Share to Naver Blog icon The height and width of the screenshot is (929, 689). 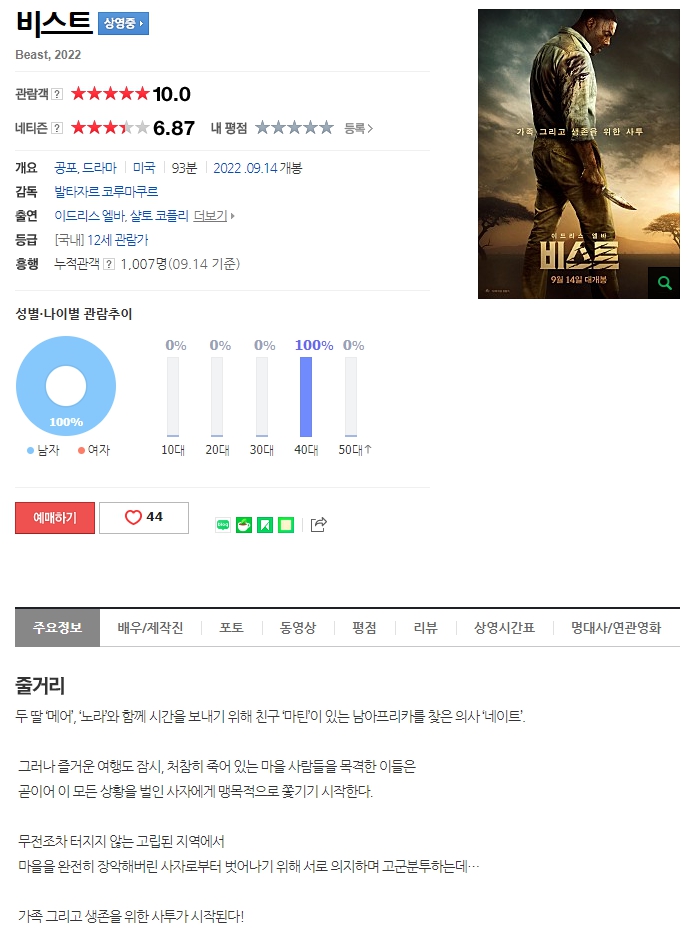click(223, 525)
